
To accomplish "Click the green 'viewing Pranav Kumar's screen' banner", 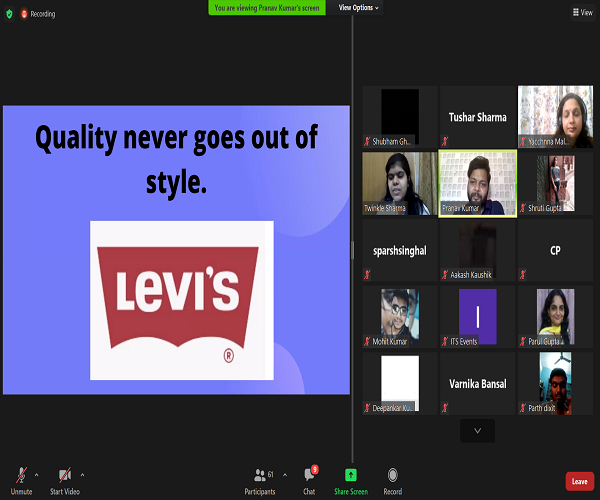I will pyautogui.click(x=267, y=8).
